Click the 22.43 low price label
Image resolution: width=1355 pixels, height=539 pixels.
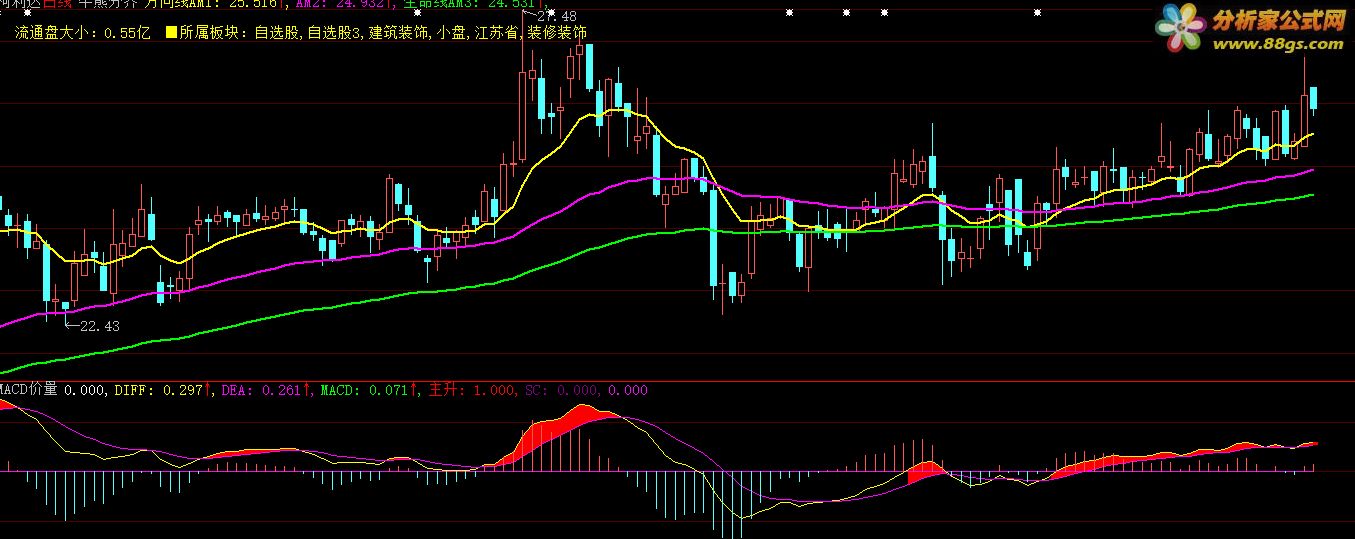click(99, 326)
